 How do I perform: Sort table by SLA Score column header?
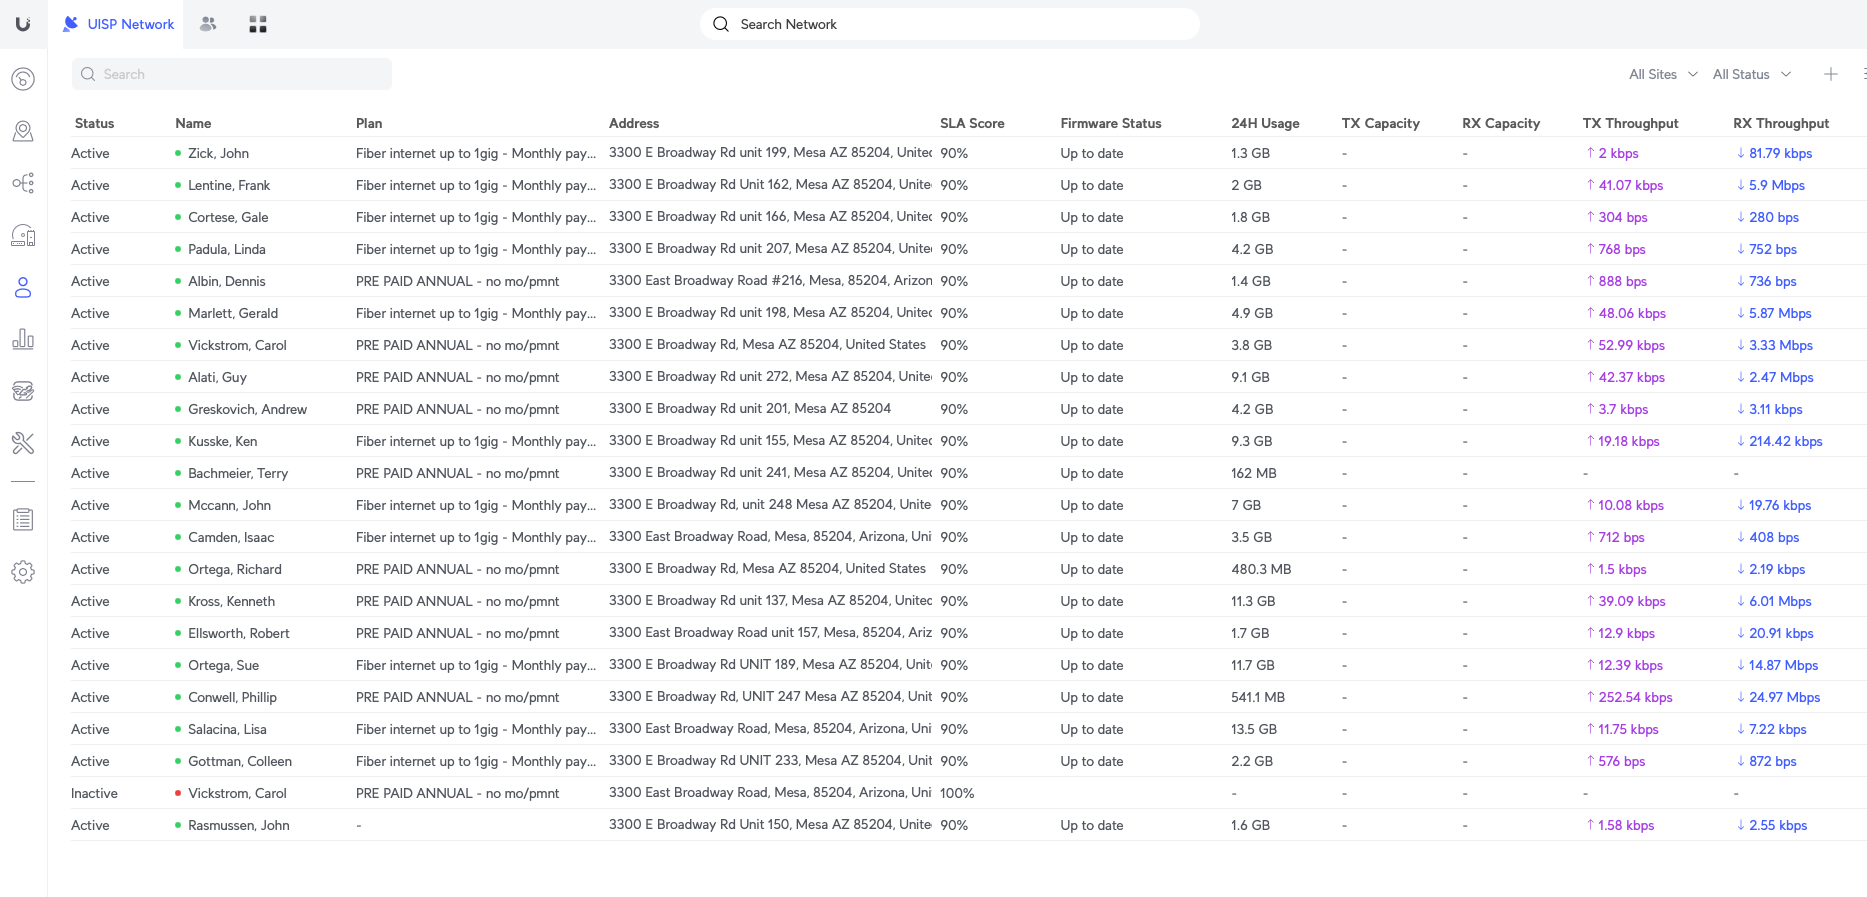(x=971, y=123)
